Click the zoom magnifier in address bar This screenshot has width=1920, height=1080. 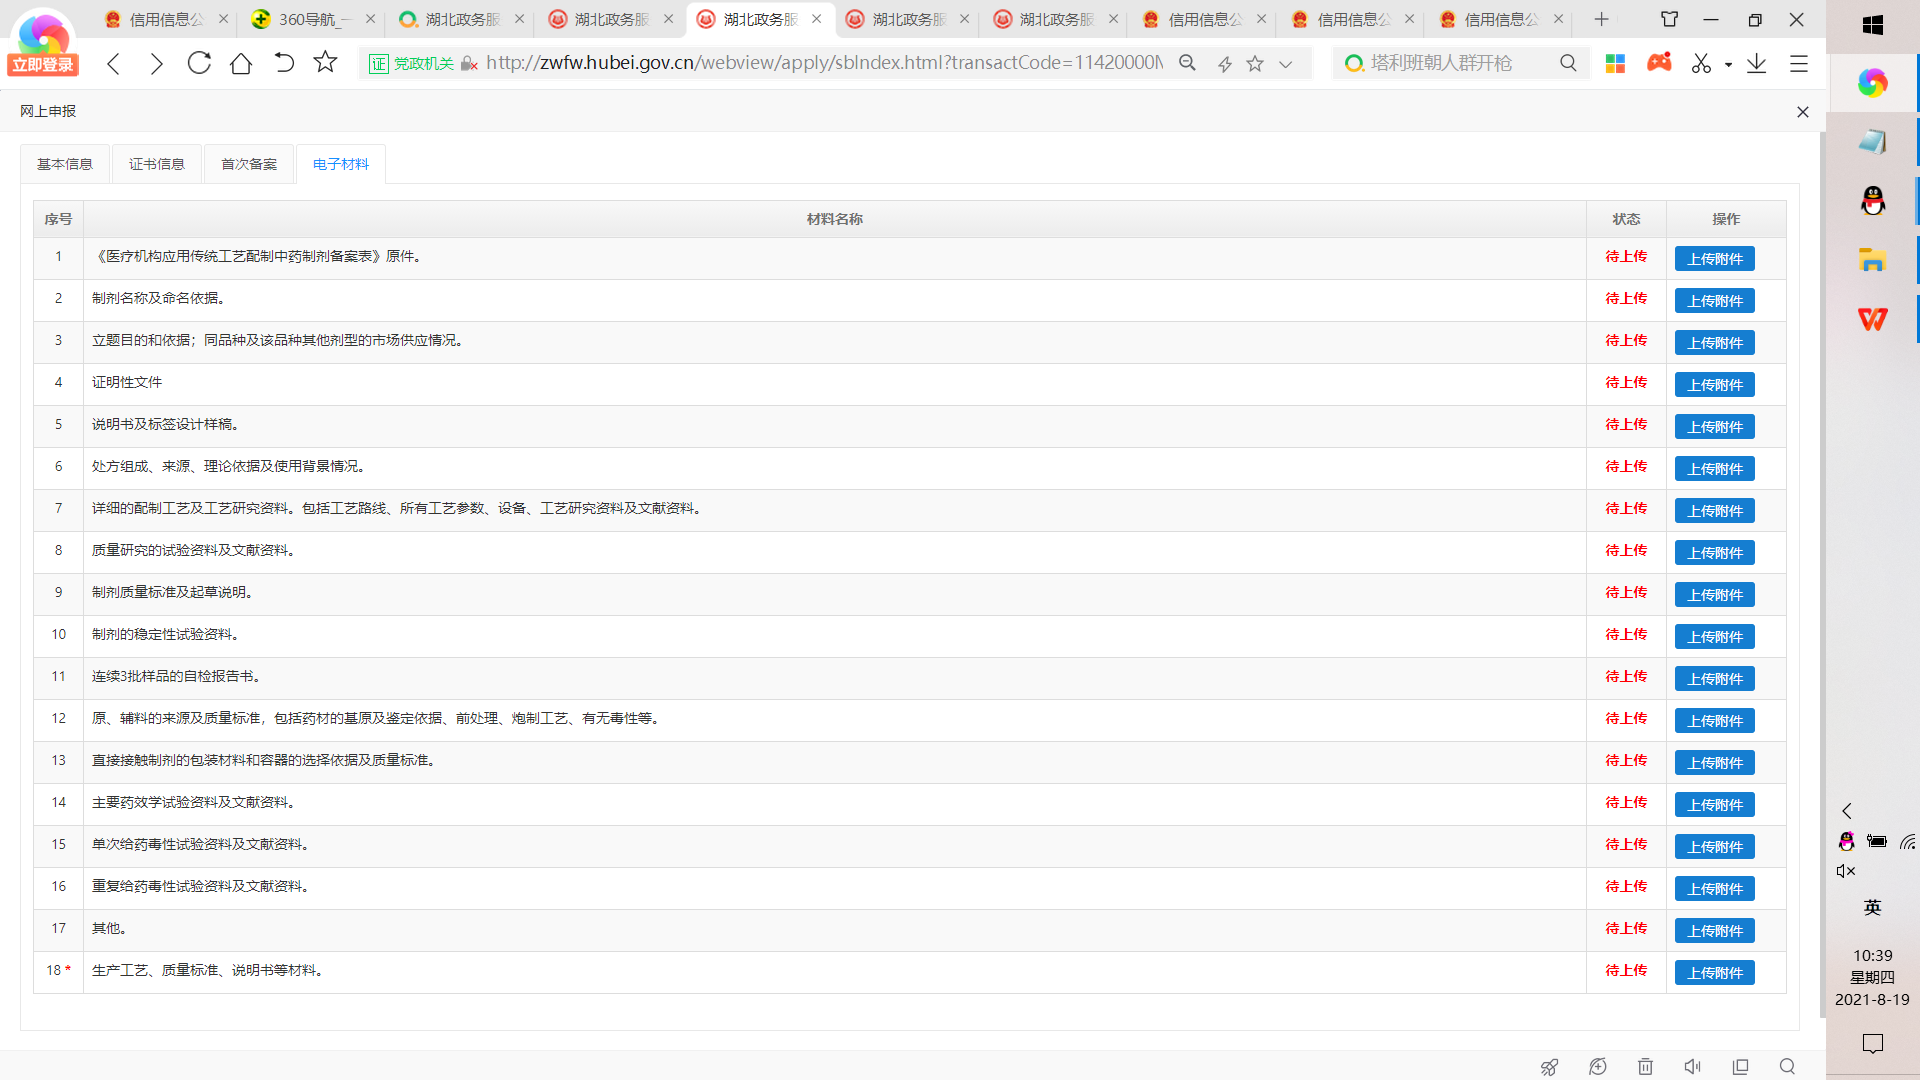(1187, 63)
